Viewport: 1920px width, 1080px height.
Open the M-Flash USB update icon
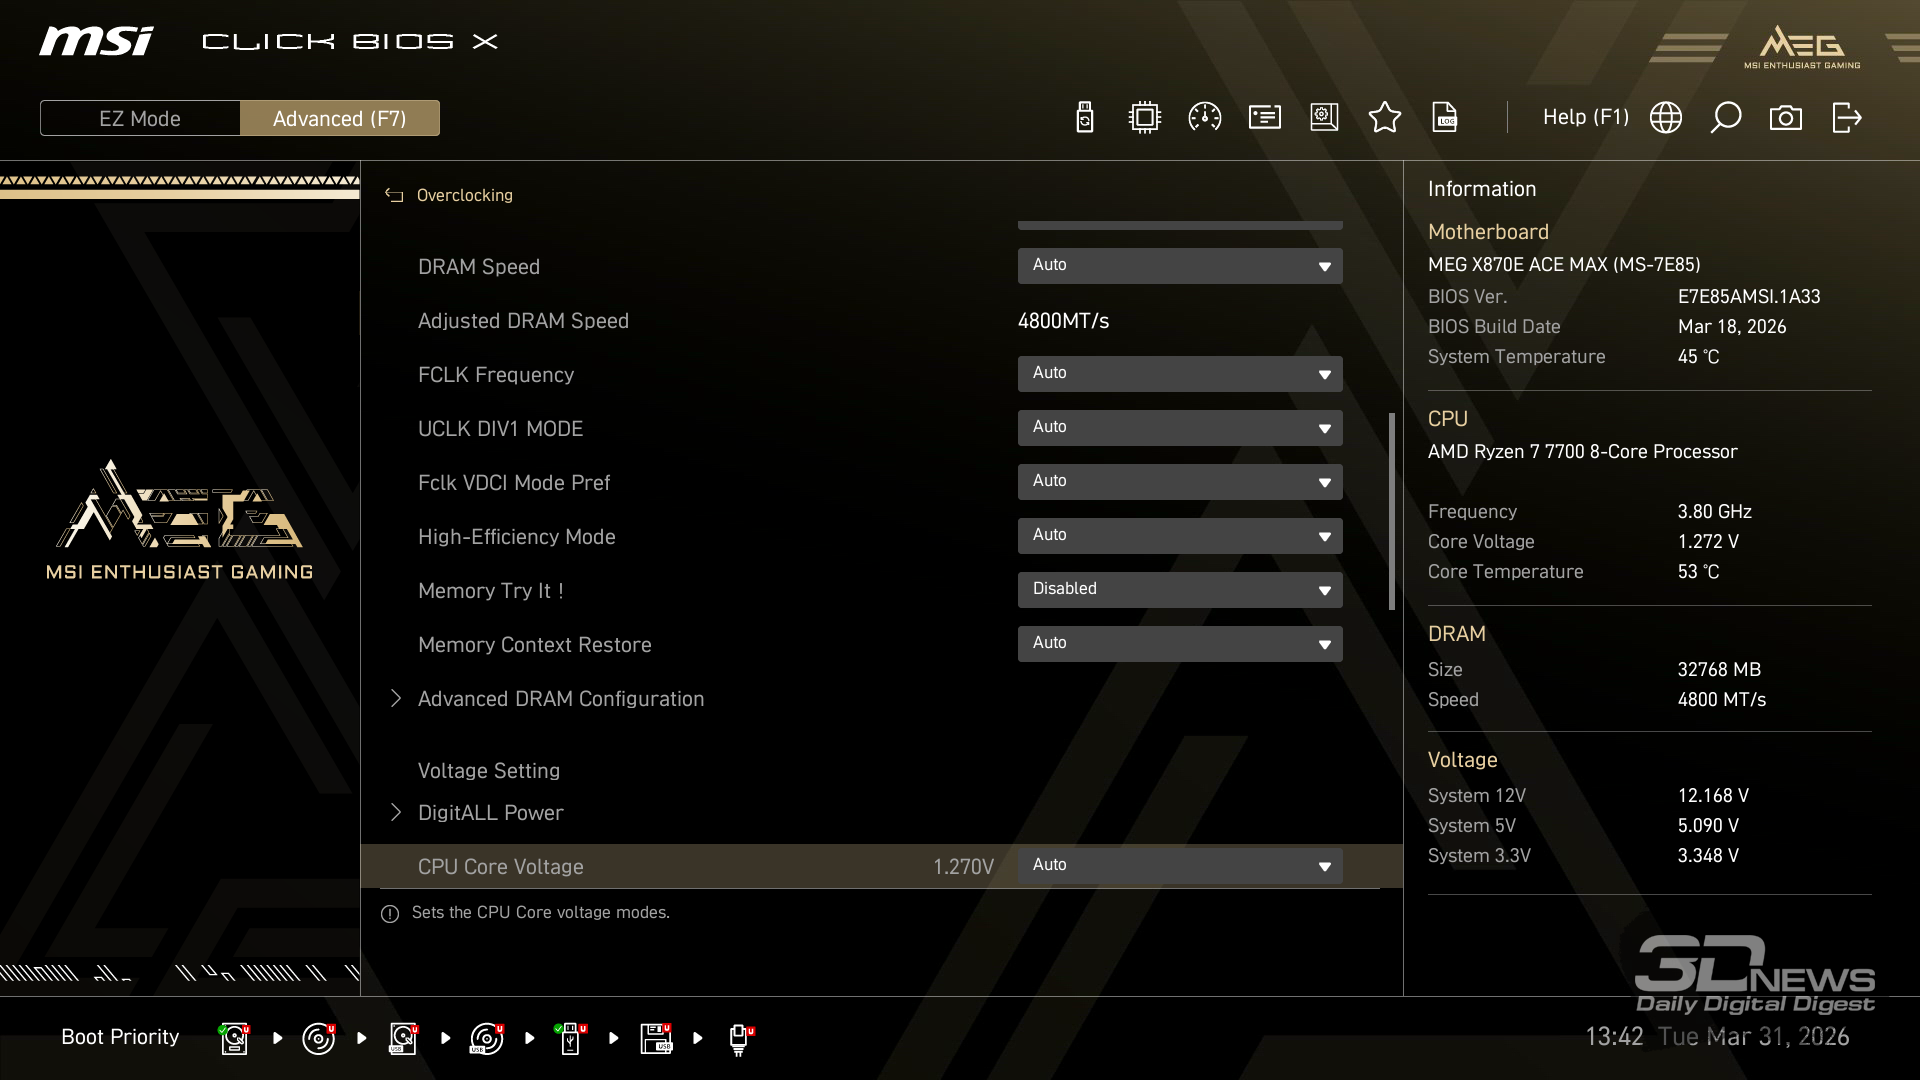click(1084, 118)
